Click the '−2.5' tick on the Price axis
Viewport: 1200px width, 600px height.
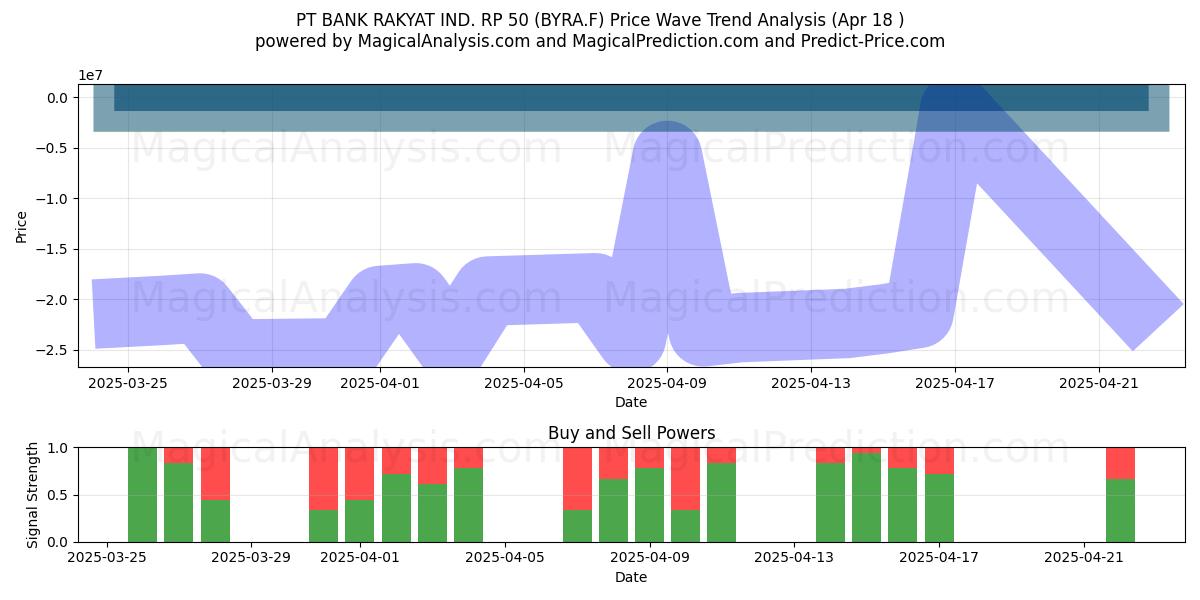point(53,350)
